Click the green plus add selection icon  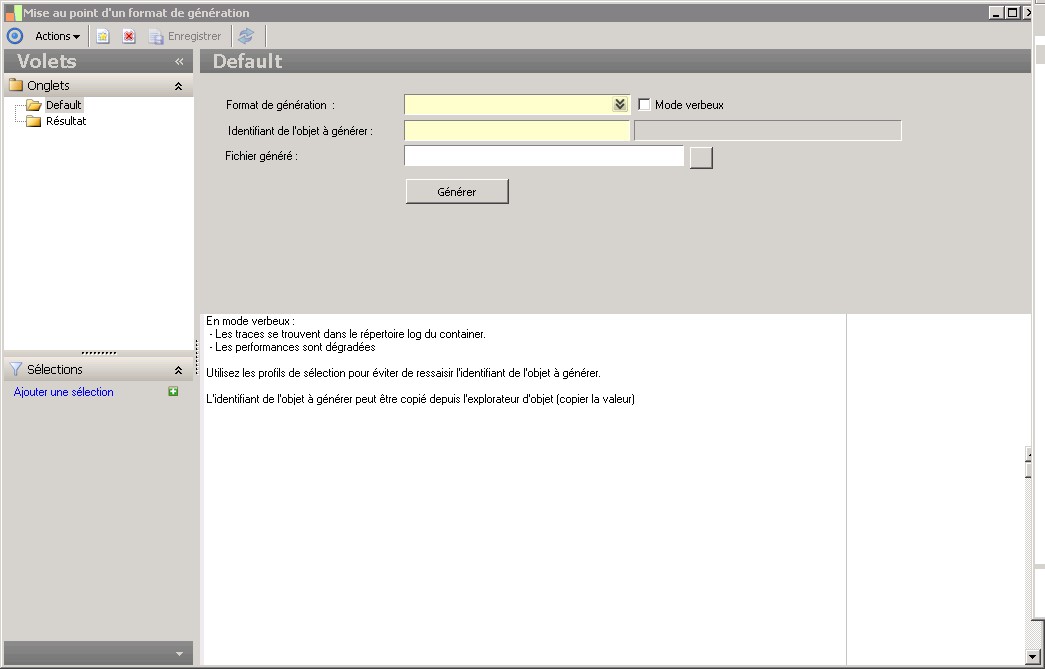point(173,391)
